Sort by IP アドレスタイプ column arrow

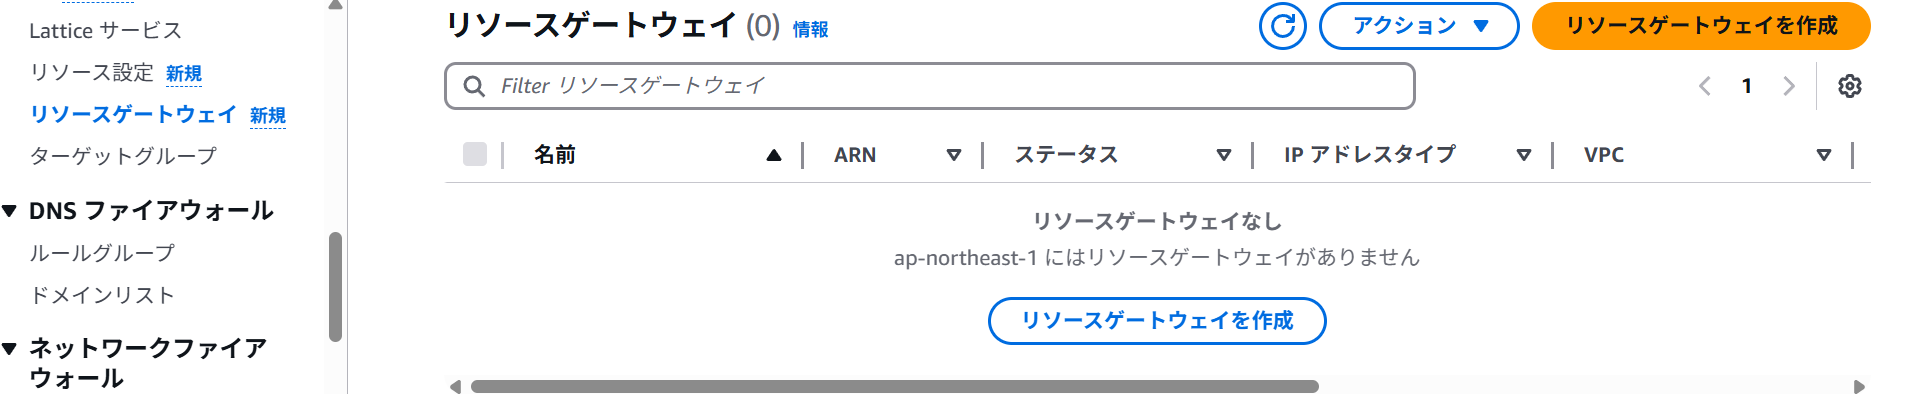1523,155
